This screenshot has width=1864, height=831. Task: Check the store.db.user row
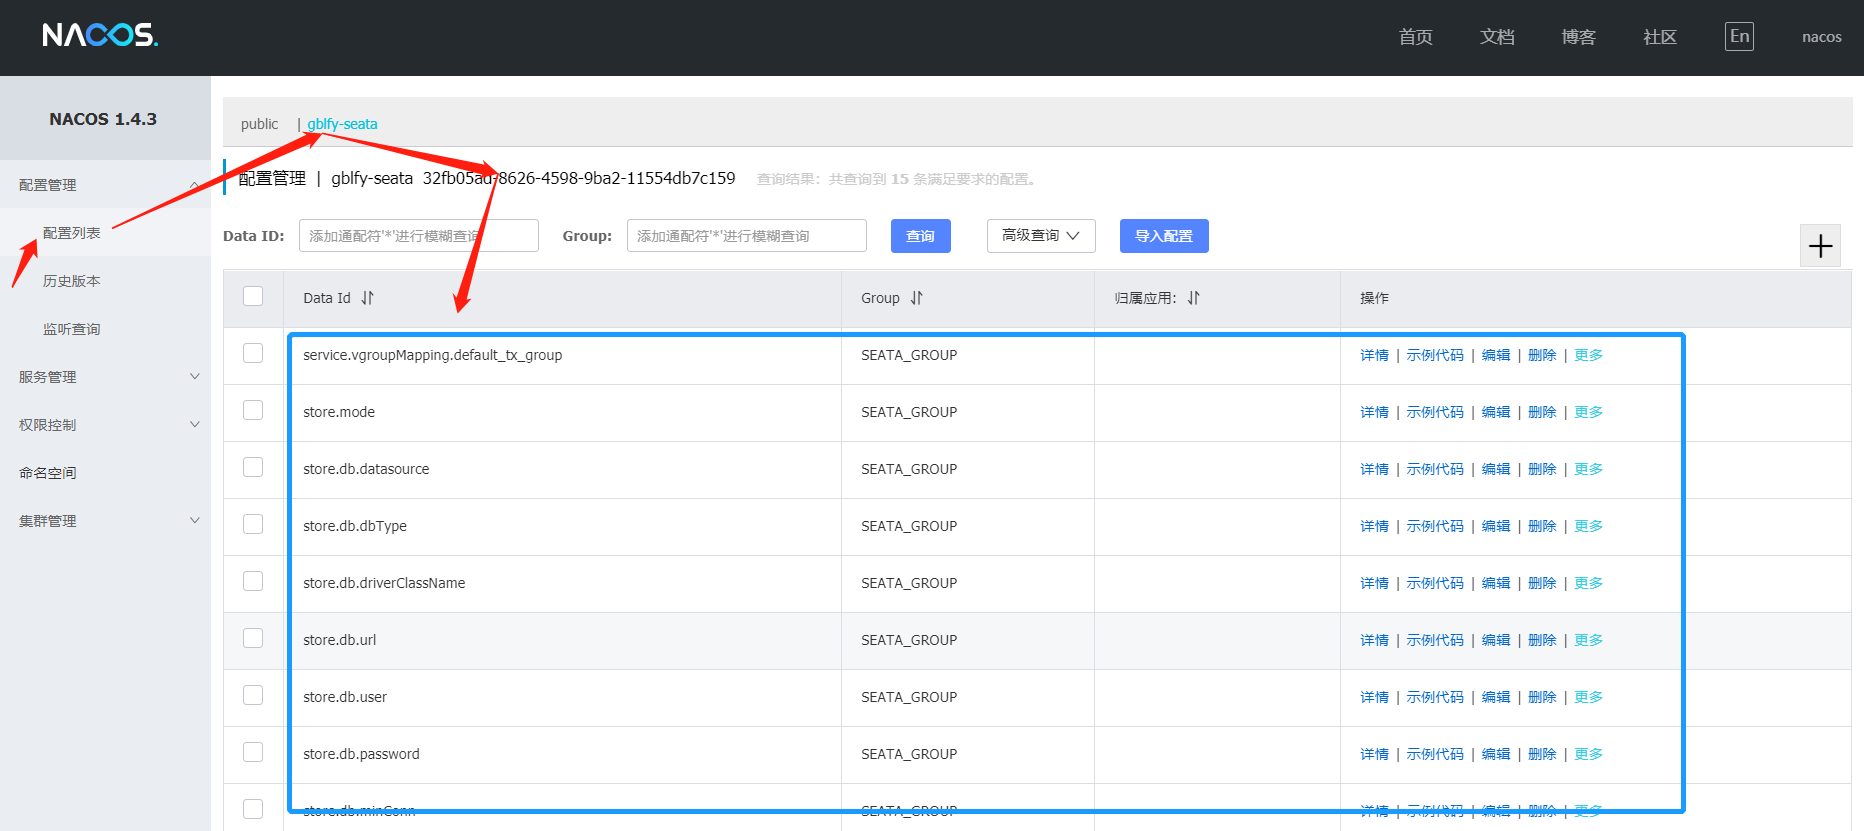tap(253, 695)
